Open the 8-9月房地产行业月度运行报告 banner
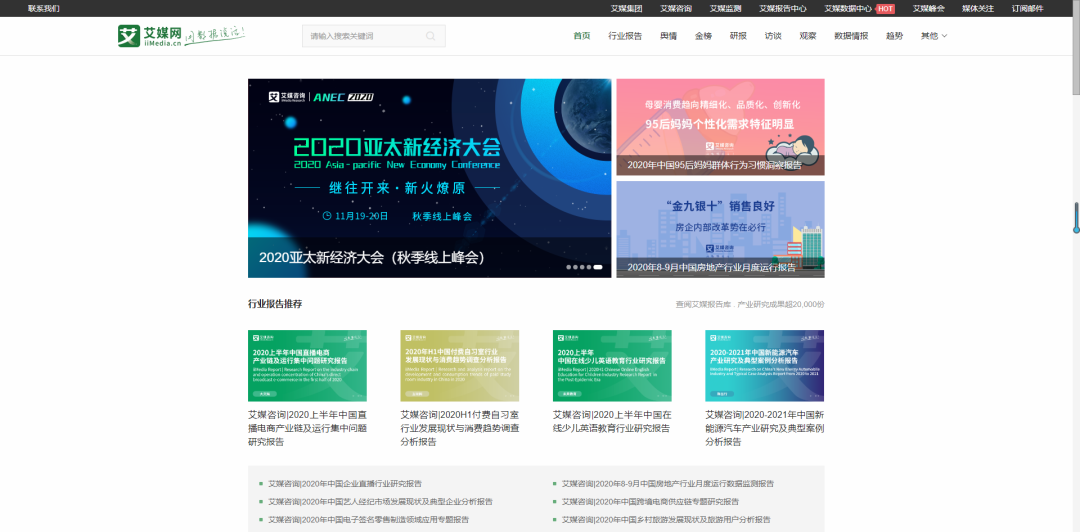The width and height of the screenshot is (1080, 532). tap(720, 229)
